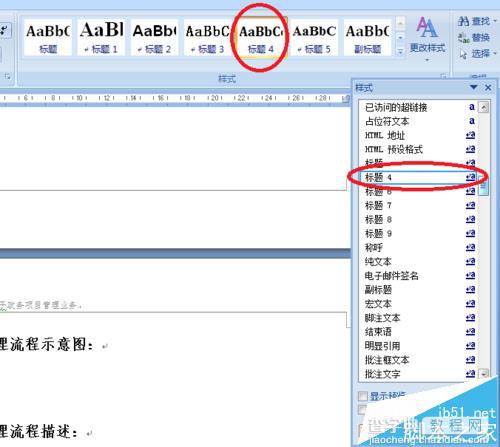Apply the 标题 3 gallery style
The height and width of the screenshot is (447, 500).
[207, 37]
